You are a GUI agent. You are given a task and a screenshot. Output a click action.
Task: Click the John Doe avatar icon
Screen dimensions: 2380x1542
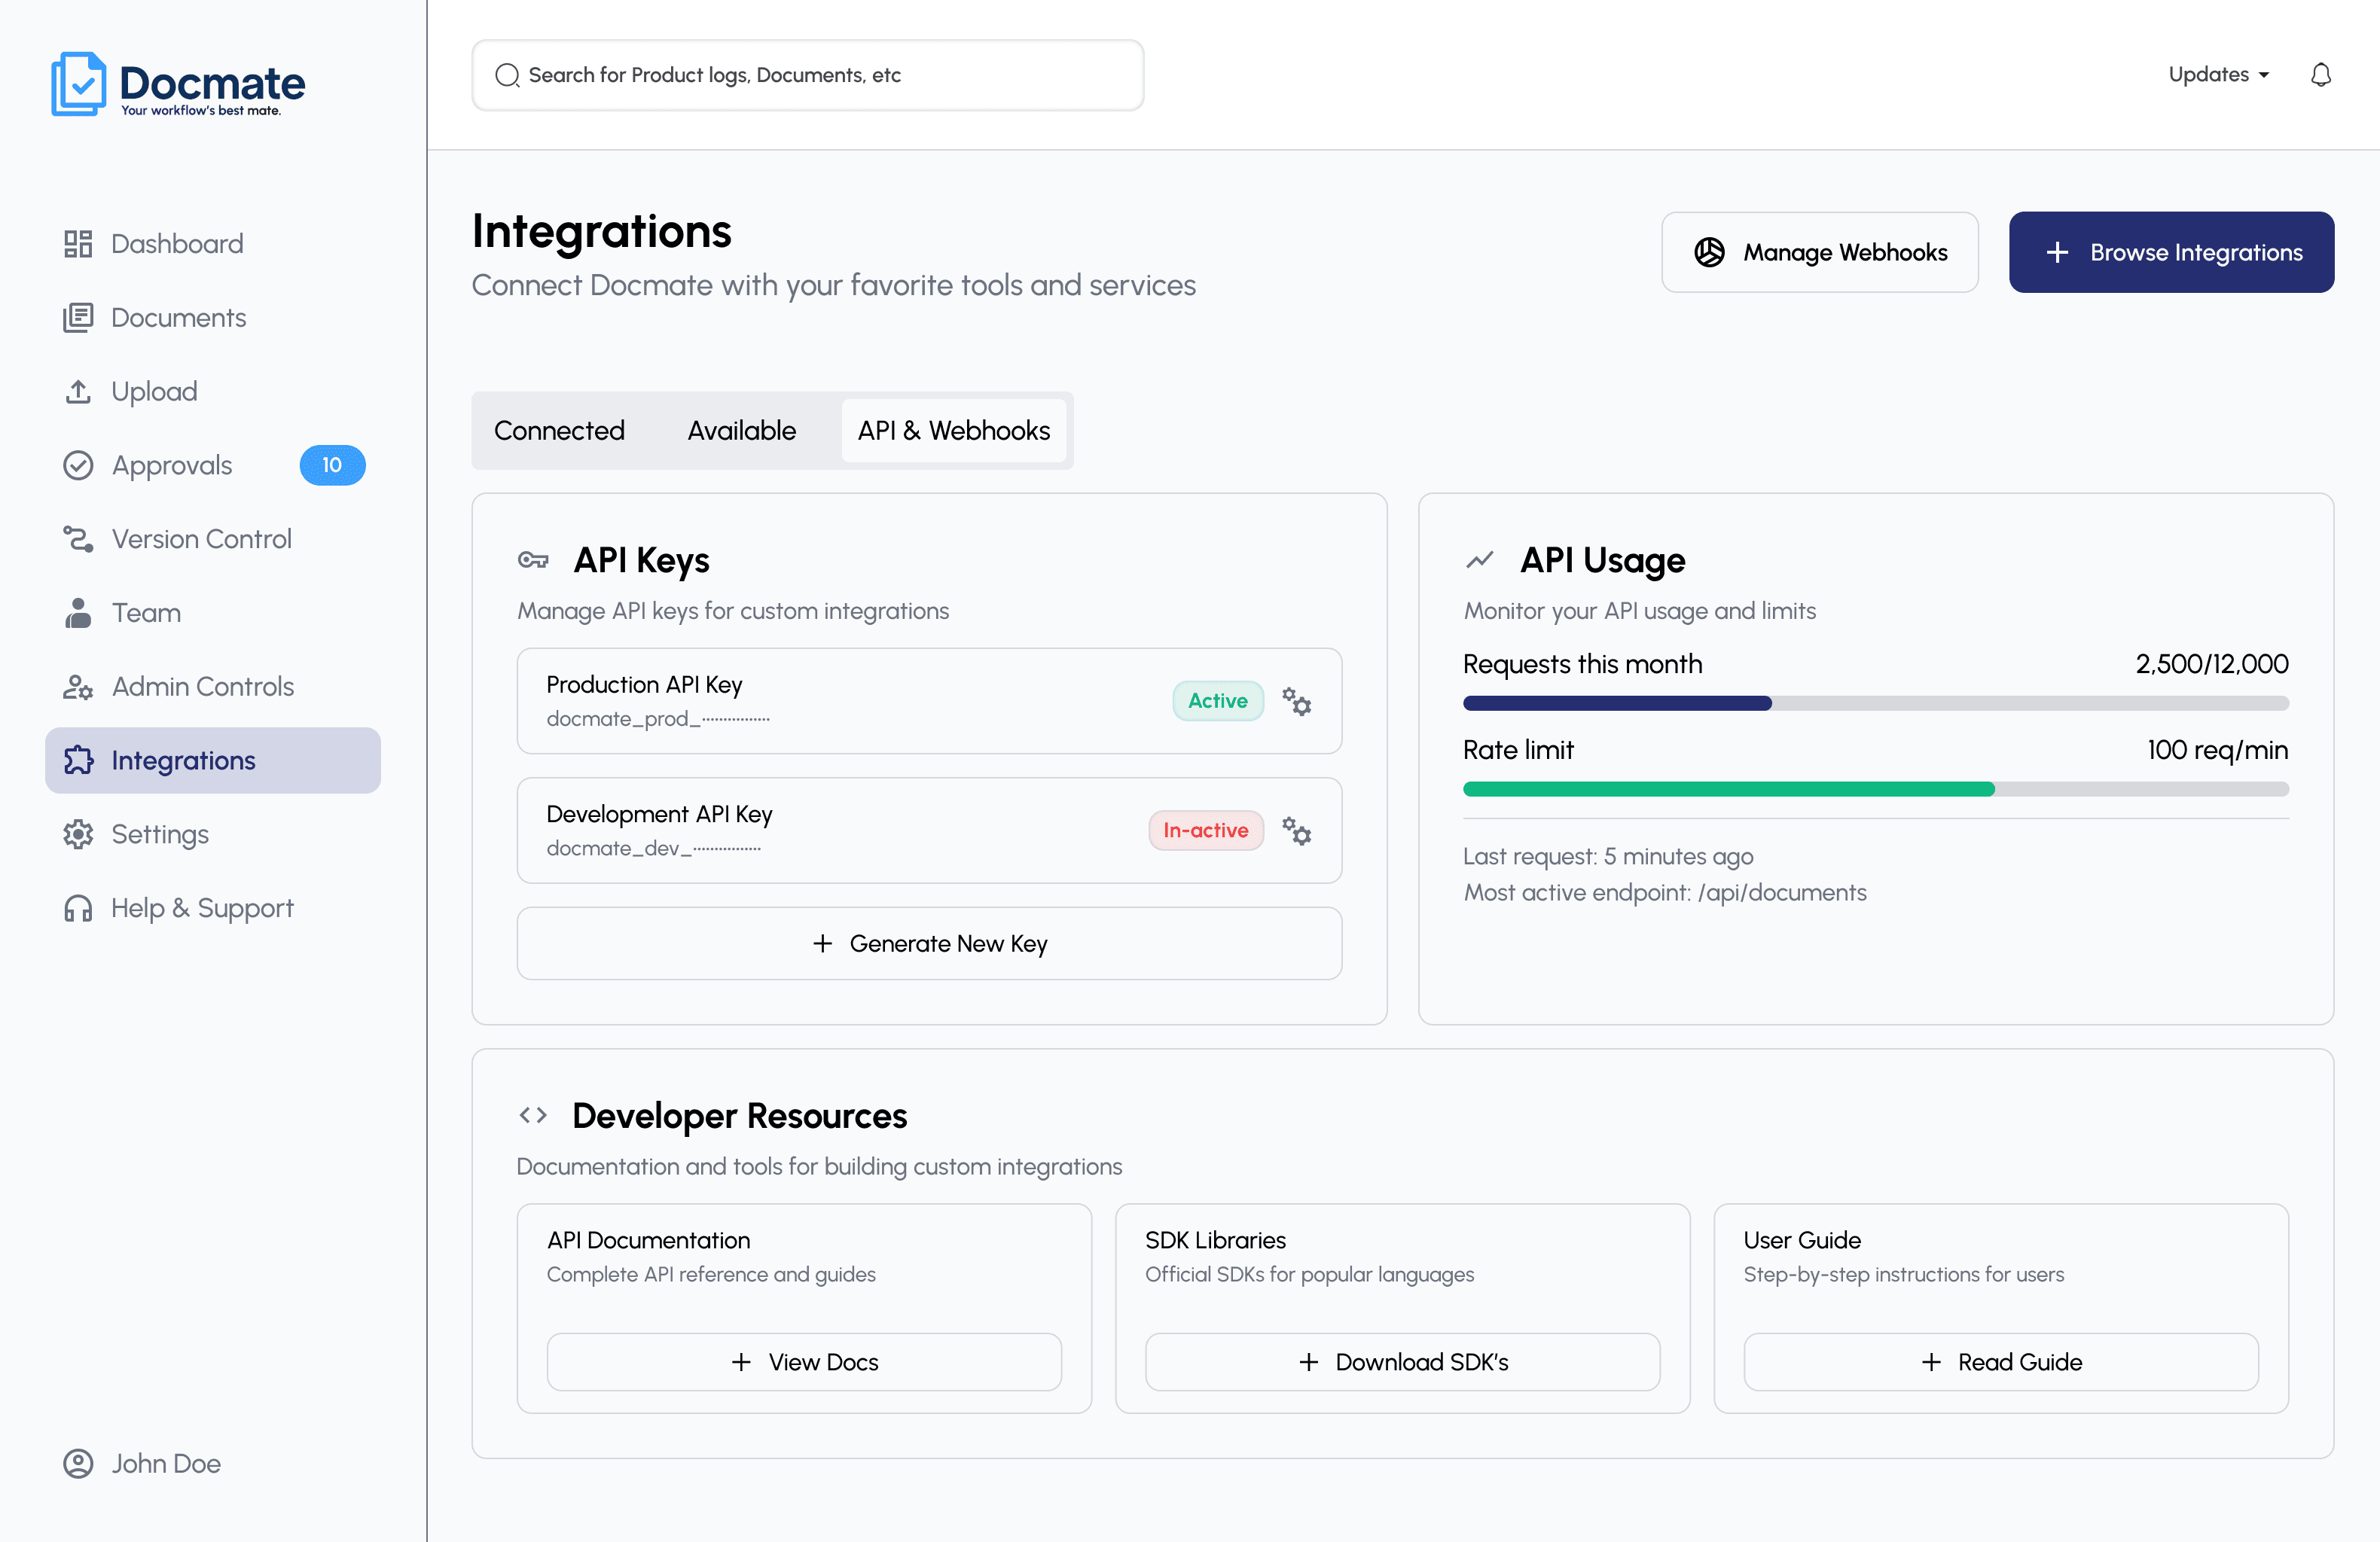(78, 1464)
